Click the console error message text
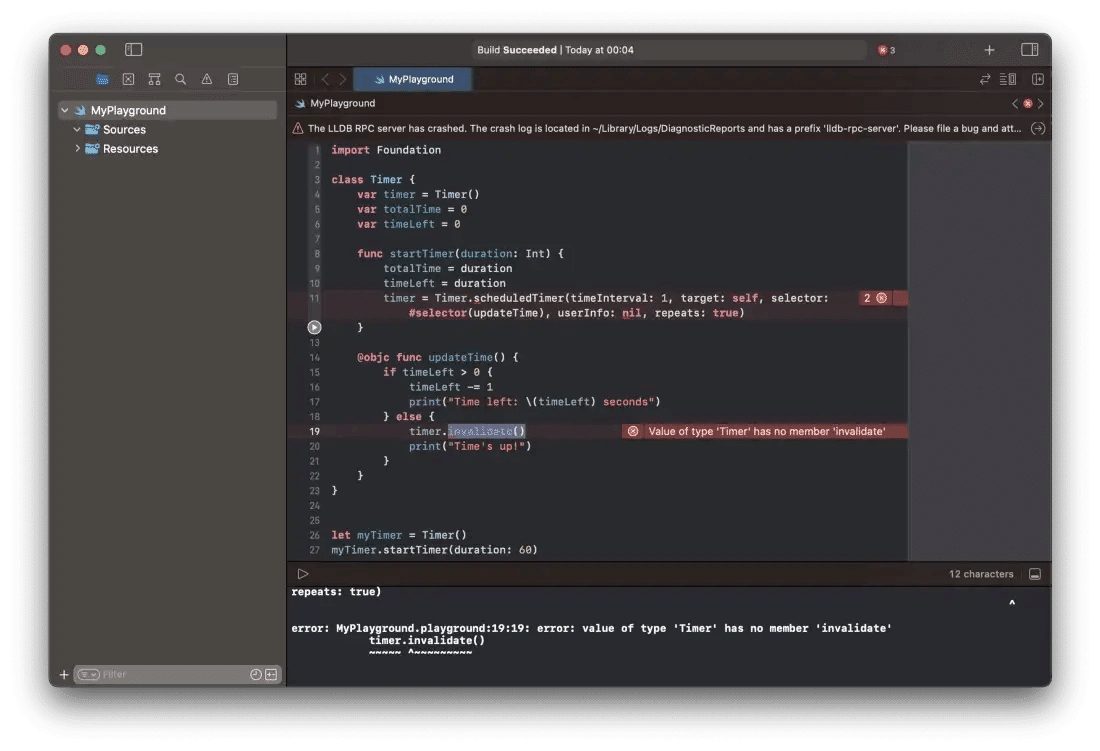 591,628
